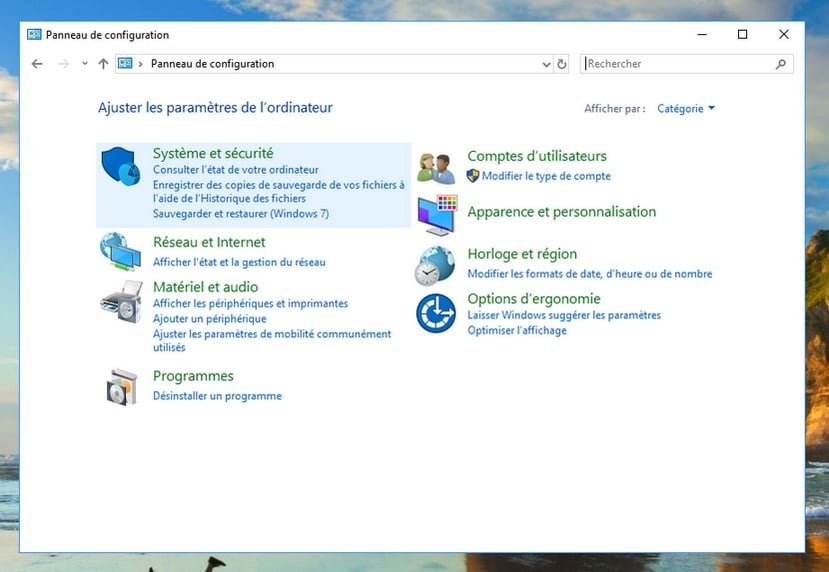
Task: Click Modifier le type de compte
Action: tap(546, 176)
